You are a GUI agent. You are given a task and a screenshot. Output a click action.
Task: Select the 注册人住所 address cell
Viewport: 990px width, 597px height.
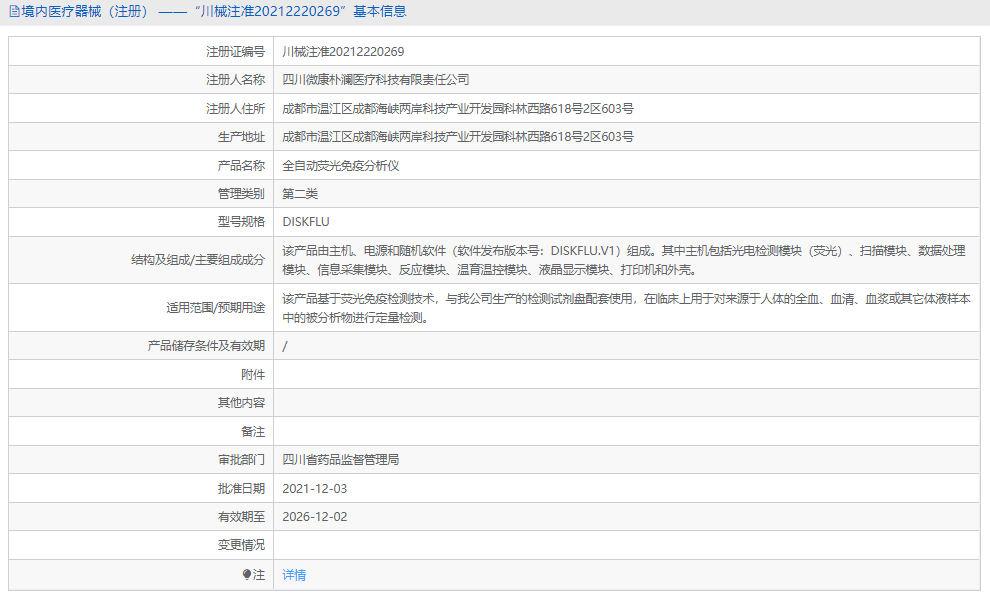click(x=460, y=108)
